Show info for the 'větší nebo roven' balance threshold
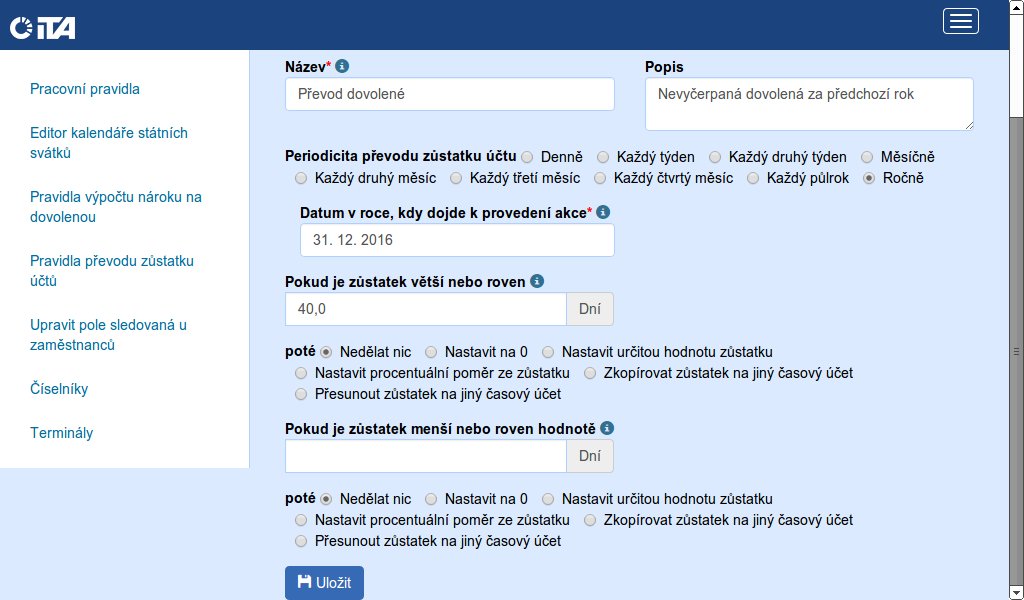1024x600 pixels. point(537,281)
